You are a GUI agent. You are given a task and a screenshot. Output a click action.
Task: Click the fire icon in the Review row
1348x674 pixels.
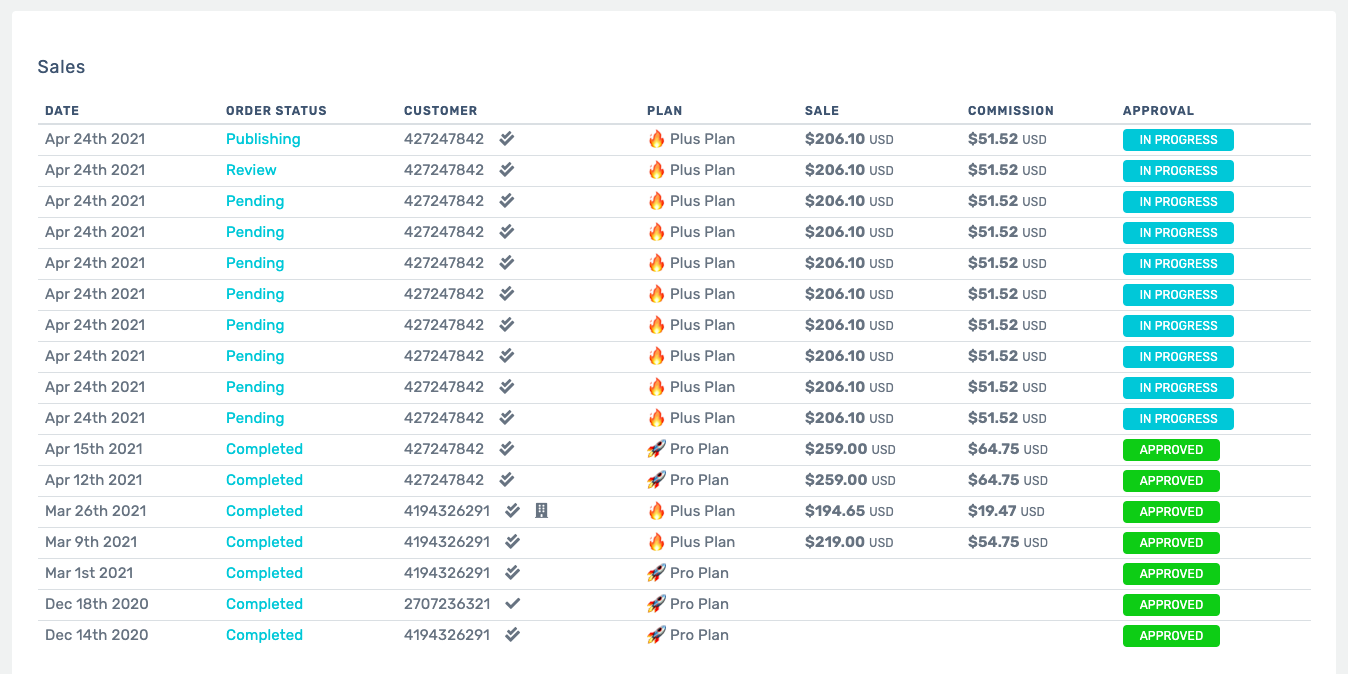click(656, 170)
